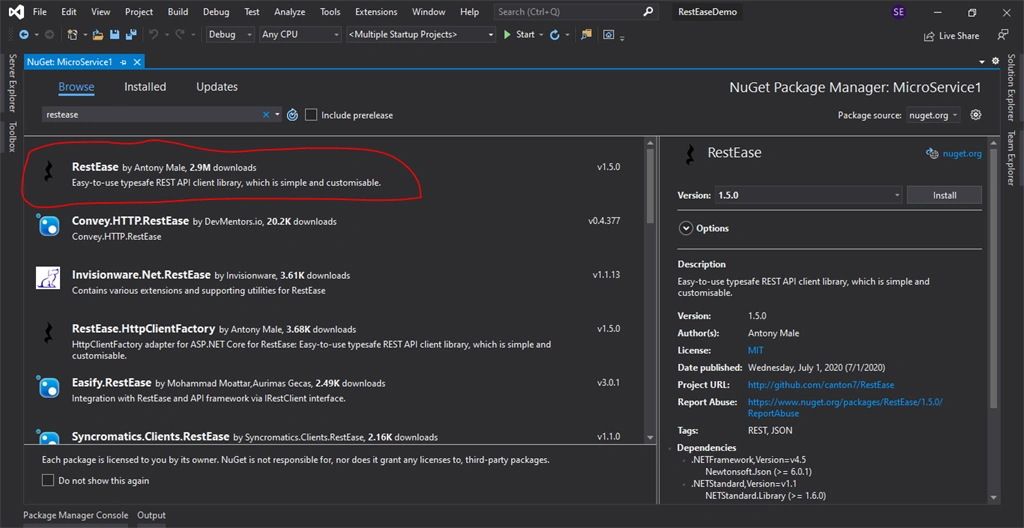This screenshot has height=528, width=1024.
Task: Click the RestEase package logo icon
Action: (48, 172)
